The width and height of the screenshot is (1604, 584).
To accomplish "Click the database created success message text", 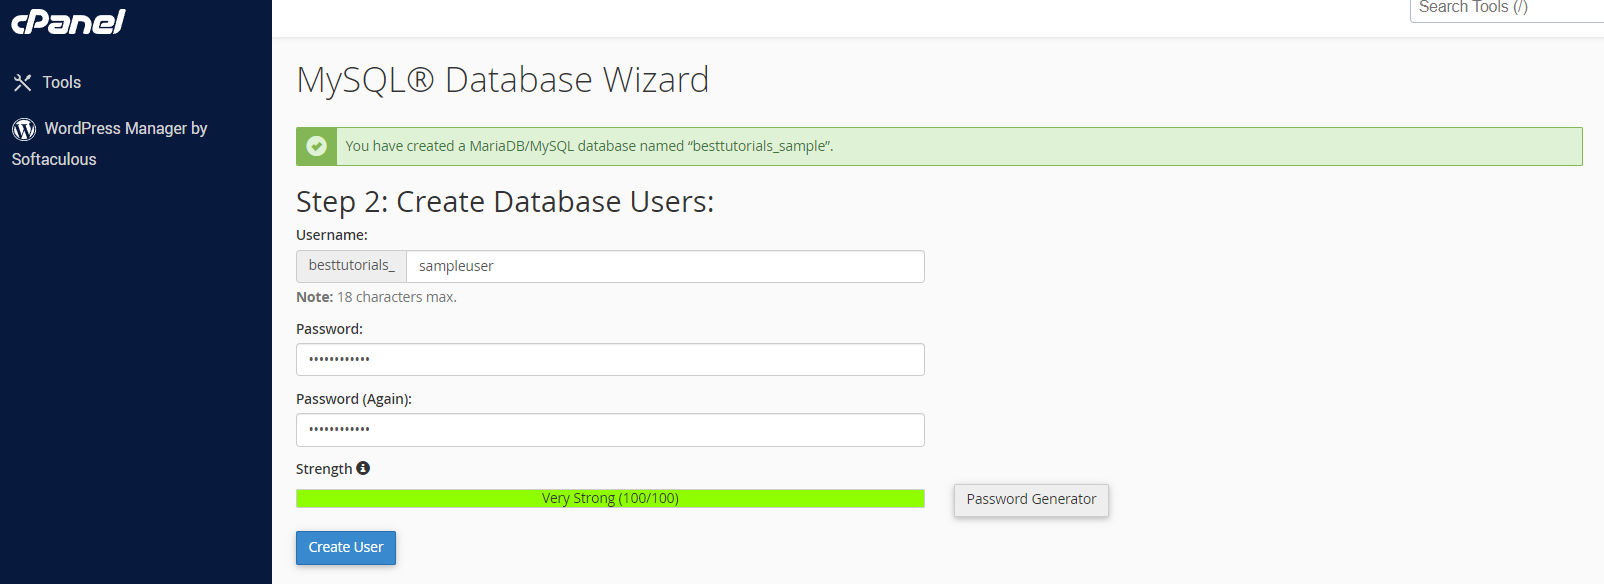I will 589,146.
